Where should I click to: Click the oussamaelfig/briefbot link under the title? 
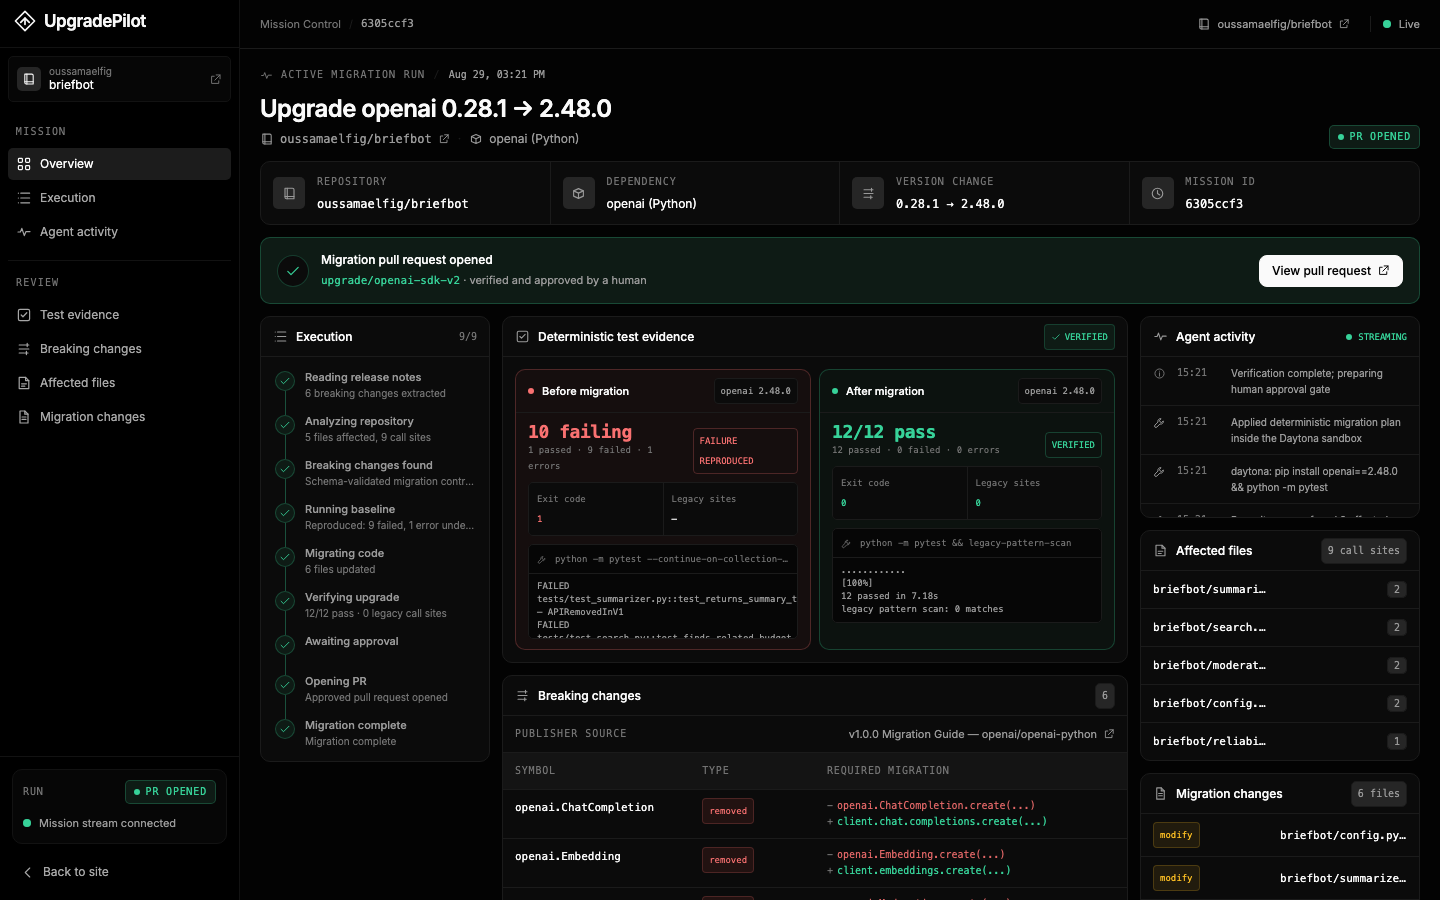click(x=355, y=139)
